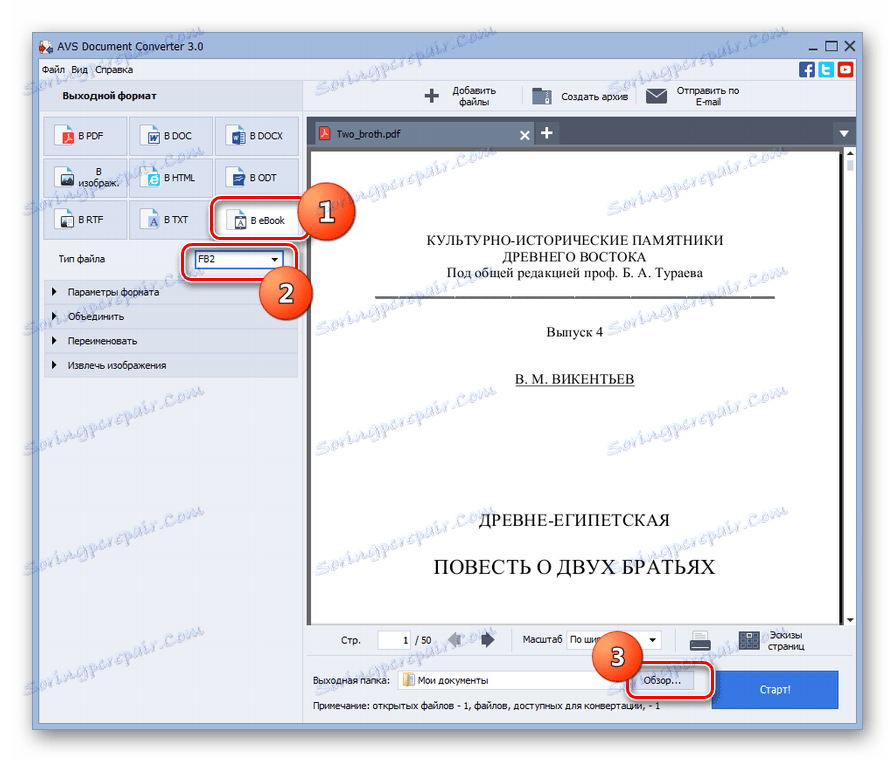Image resolution: width=895 pixels, height=762 pixels.
Task: Show page thumbnails panel
Action: [772, 640]
